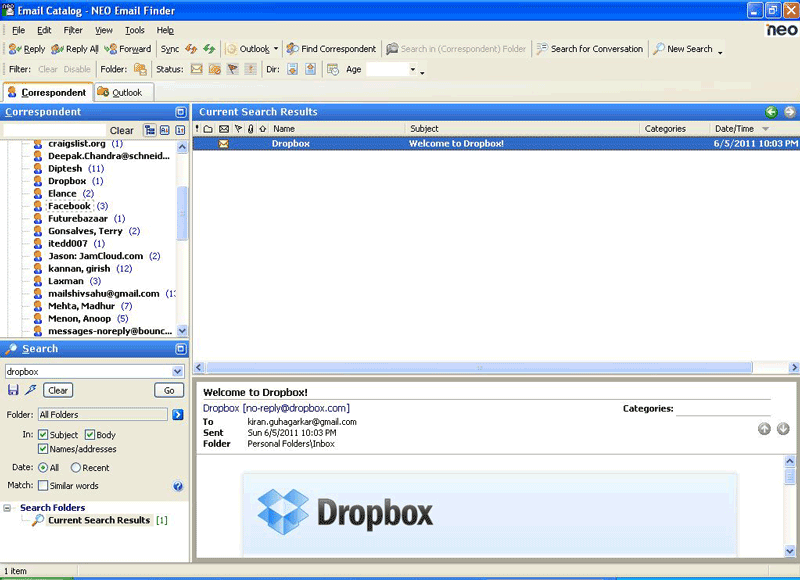Open the search term history dropdown
Viewport: 800px width, 580px height.
[x=178, y=371]
